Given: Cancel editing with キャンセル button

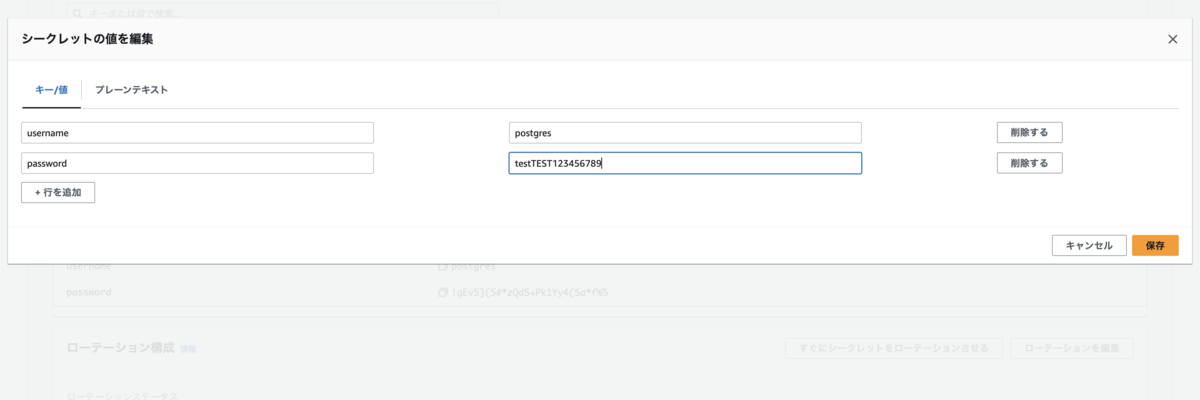Looking at the screenshot, I should [1089, 245].
